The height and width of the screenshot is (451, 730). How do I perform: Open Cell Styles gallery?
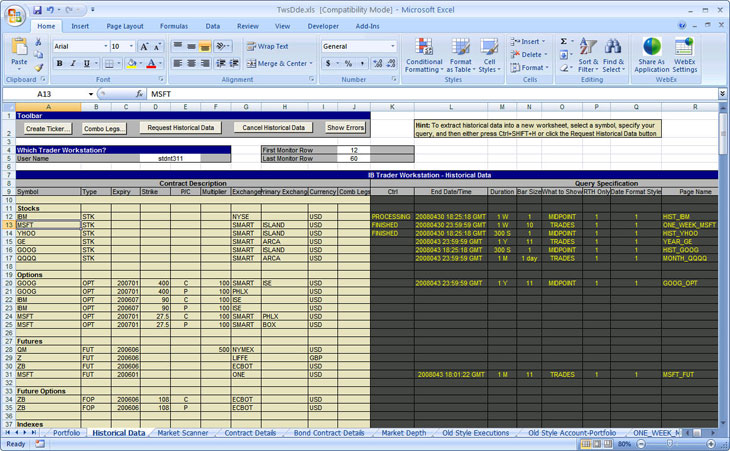(489, 55)
